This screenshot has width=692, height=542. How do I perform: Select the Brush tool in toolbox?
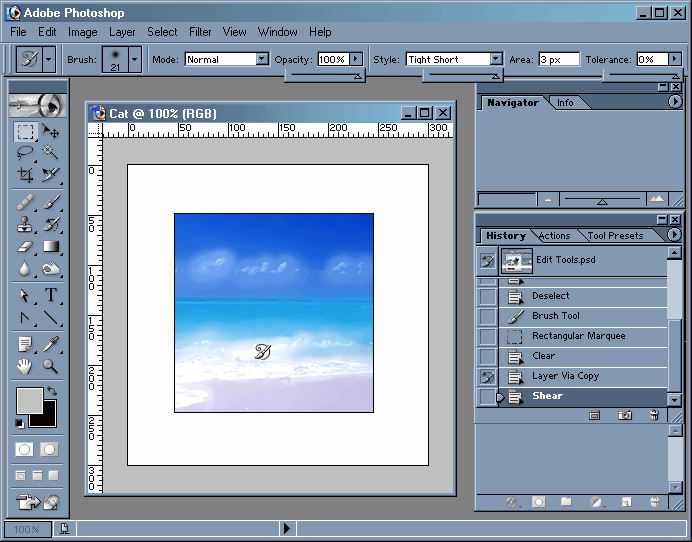pos(51,203)
